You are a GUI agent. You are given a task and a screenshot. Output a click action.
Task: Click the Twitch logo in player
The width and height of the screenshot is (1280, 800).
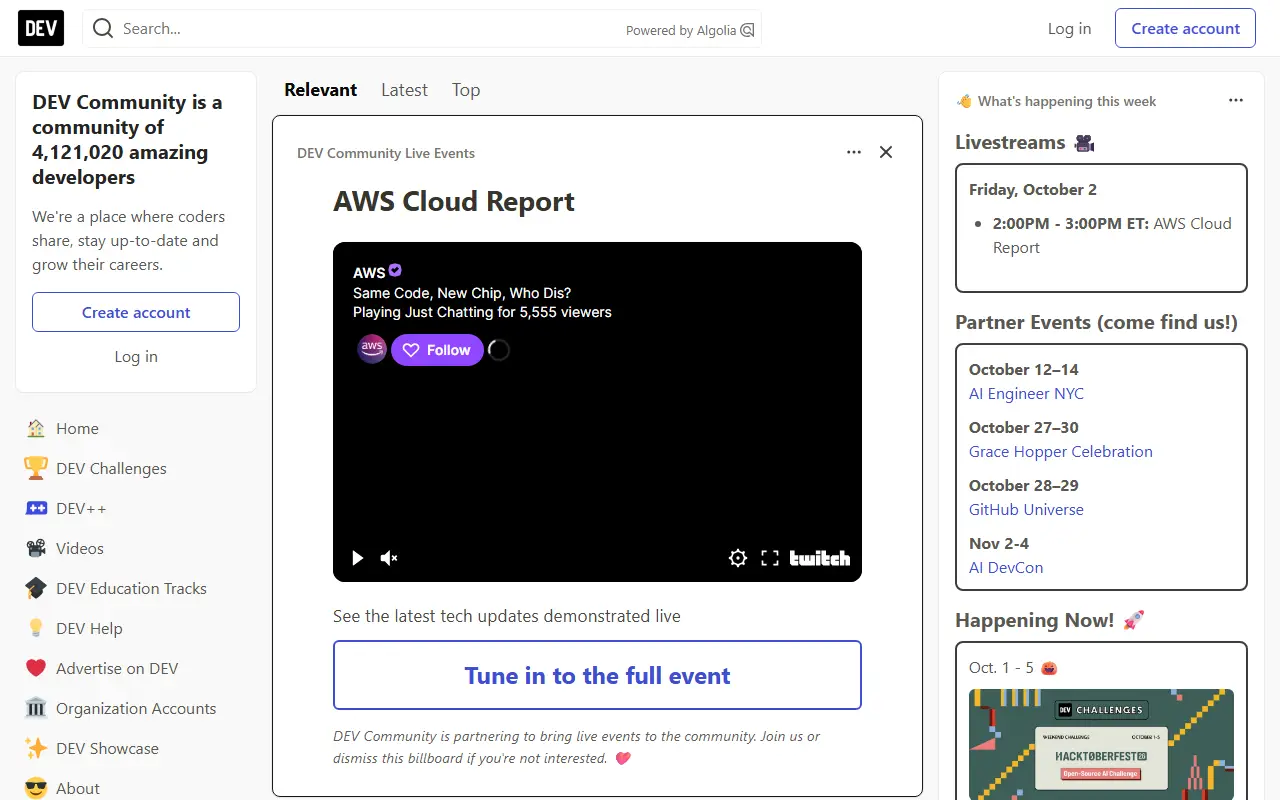pos(820,558)
